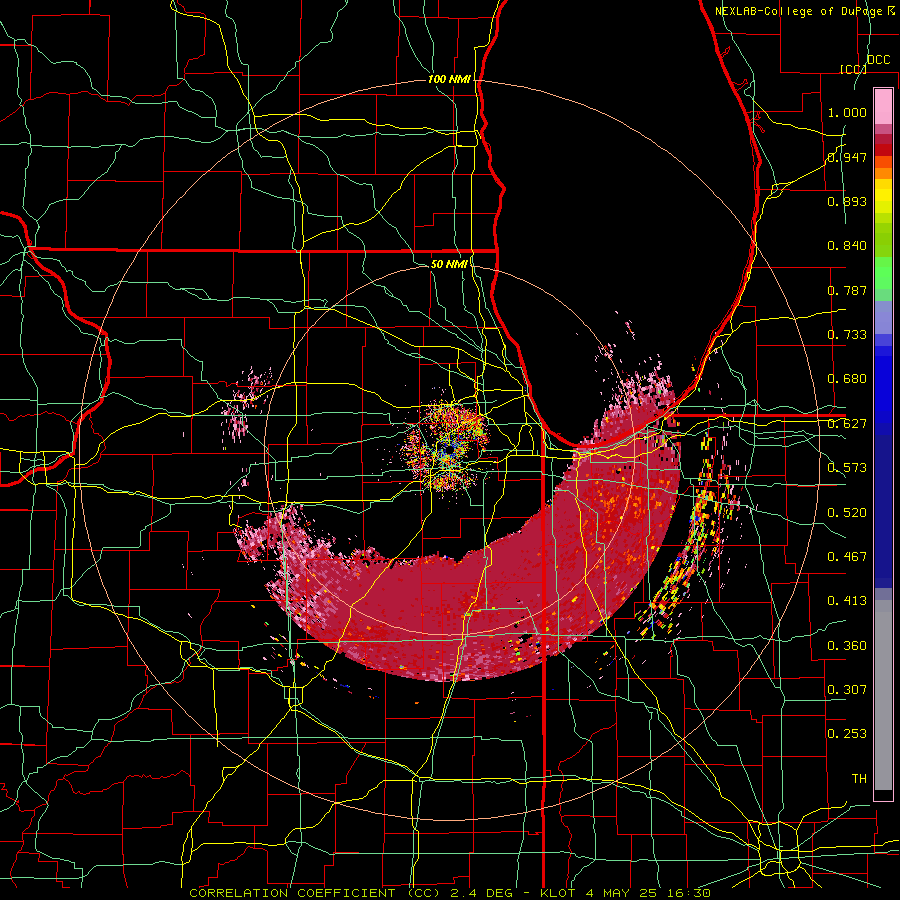Click the 0.787 color scale value
The width and height of the screenshot is (900, 900).
coord(847,290)
